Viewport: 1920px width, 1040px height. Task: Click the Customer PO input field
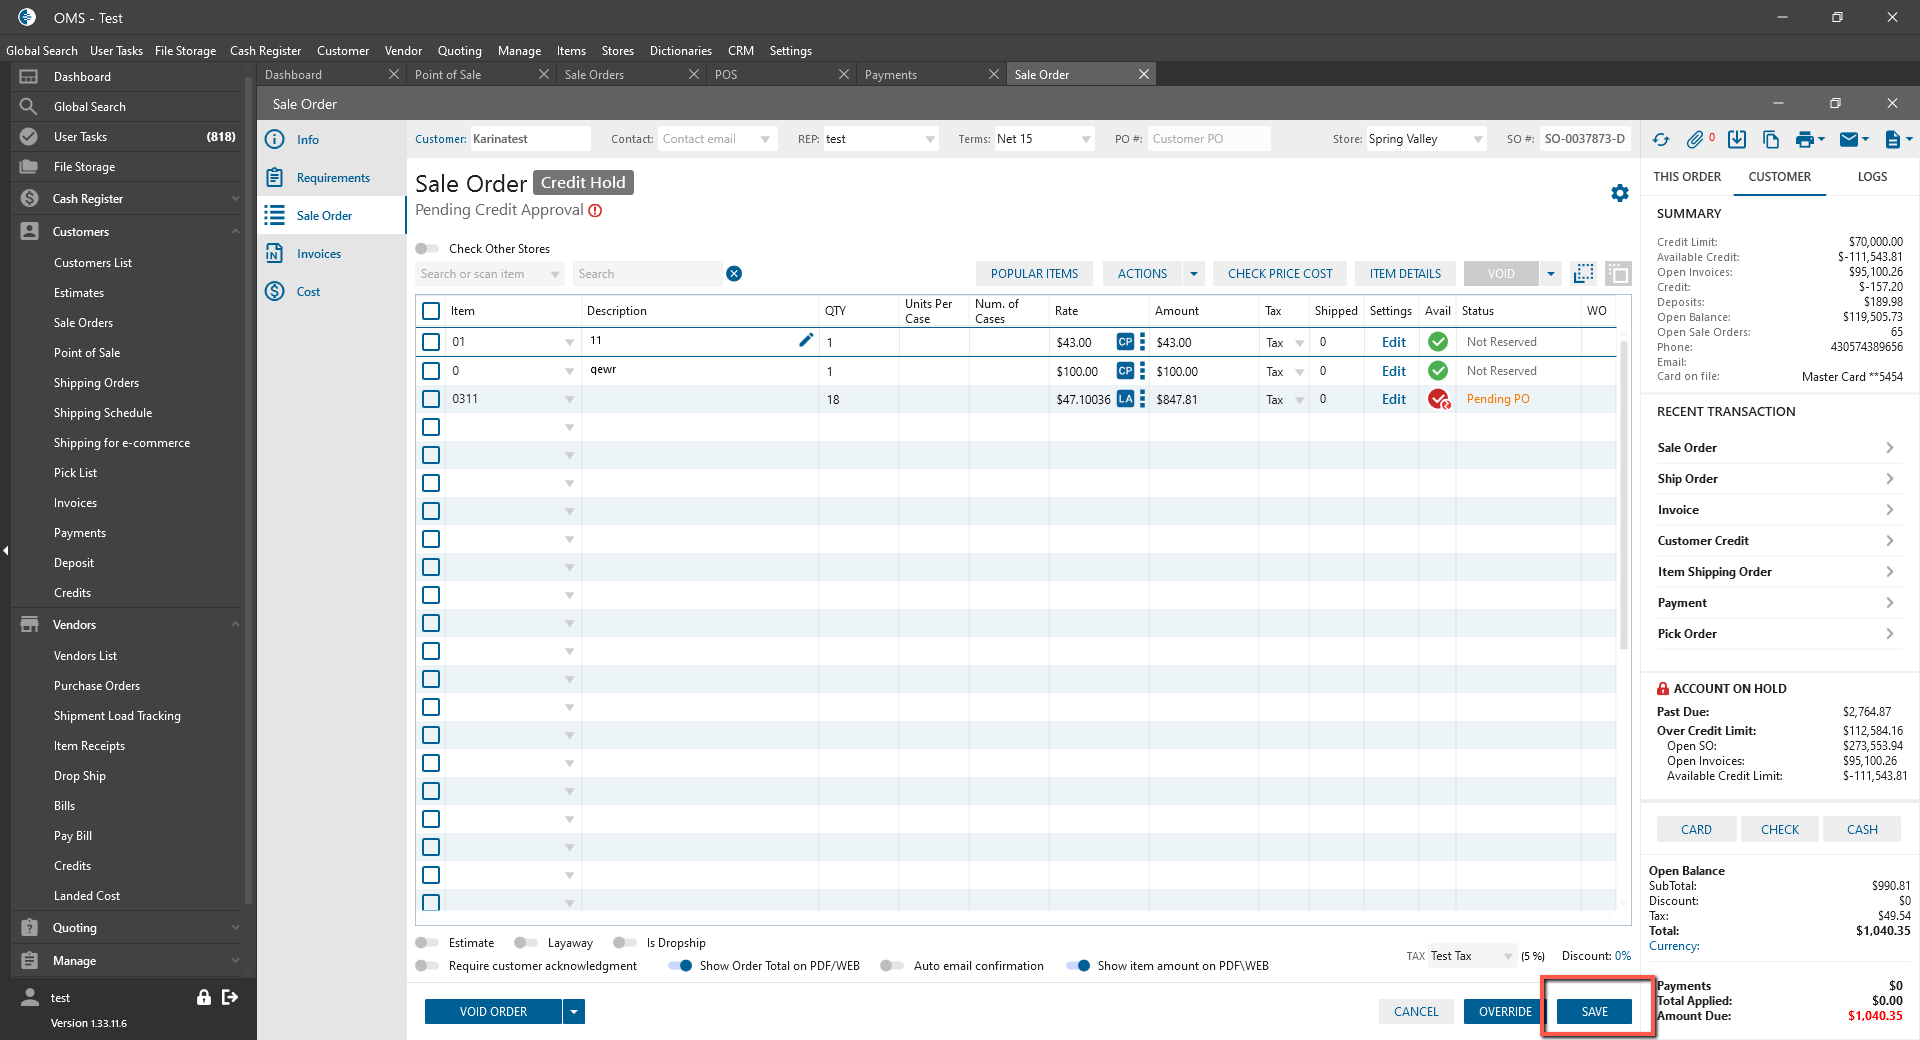pos(1208,139)
